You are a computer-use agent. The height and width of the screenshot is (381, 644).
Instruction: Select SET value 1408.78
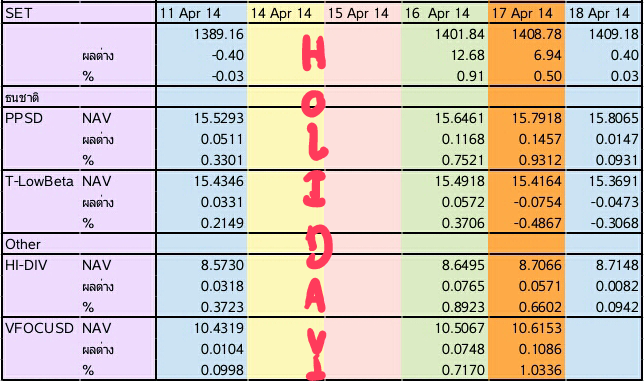tap(536, 34)
